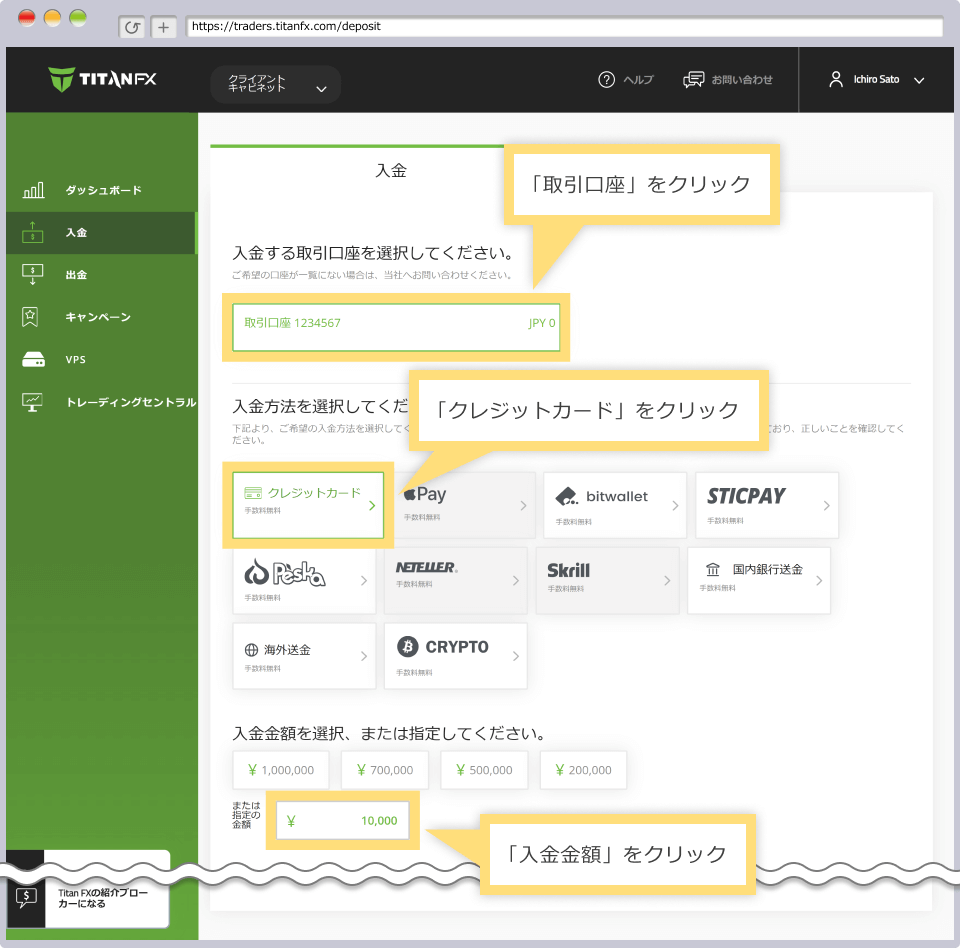This screenshot has height=948, width=960.
Task: Pick the ¥ 500,000 preset amount
Action: click(x=484, y=770)
